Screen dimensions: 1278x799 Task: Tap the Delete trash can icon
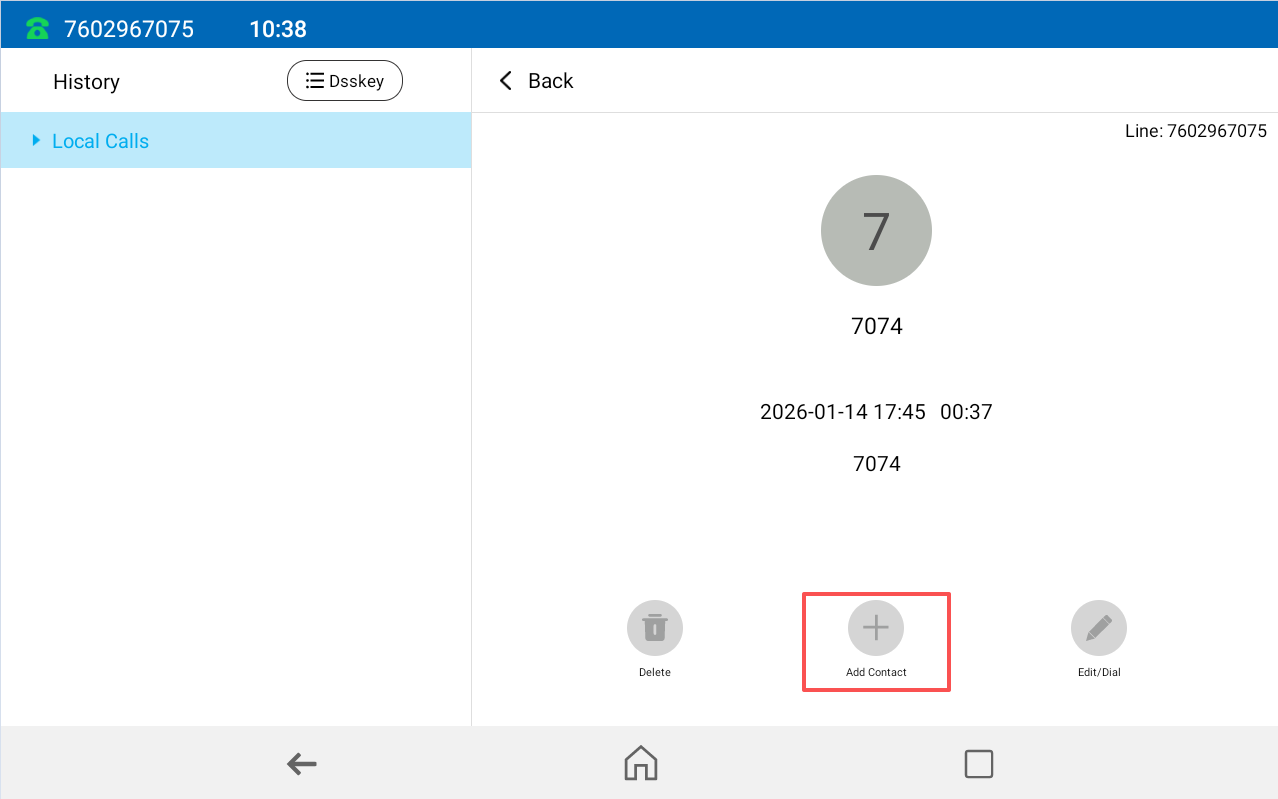pos(654,628)
